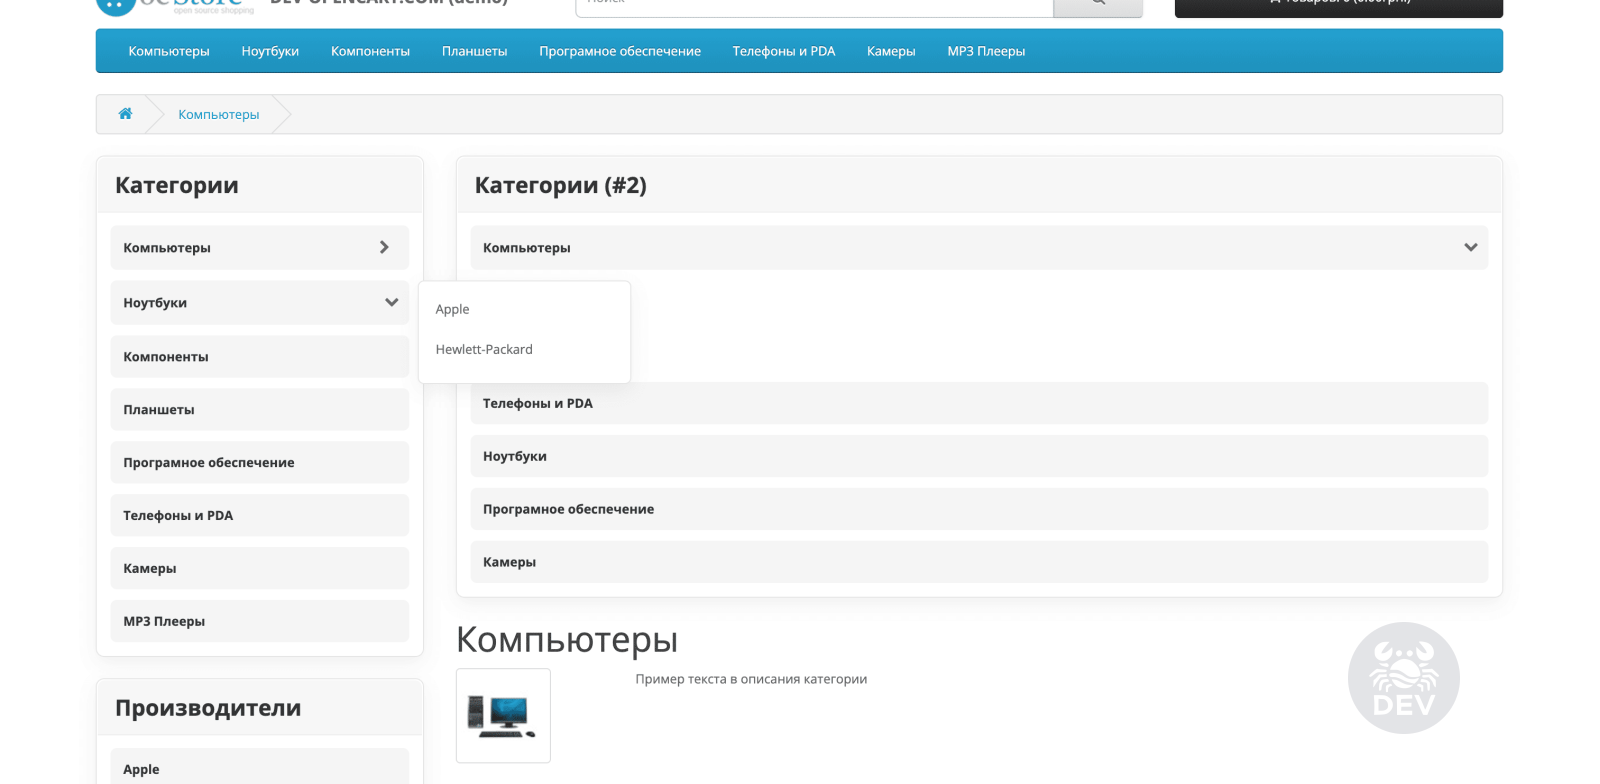1600x784 pixels.
Task: Open Телефоны и PDA in Категории (#2)
Action: (979, 403)
